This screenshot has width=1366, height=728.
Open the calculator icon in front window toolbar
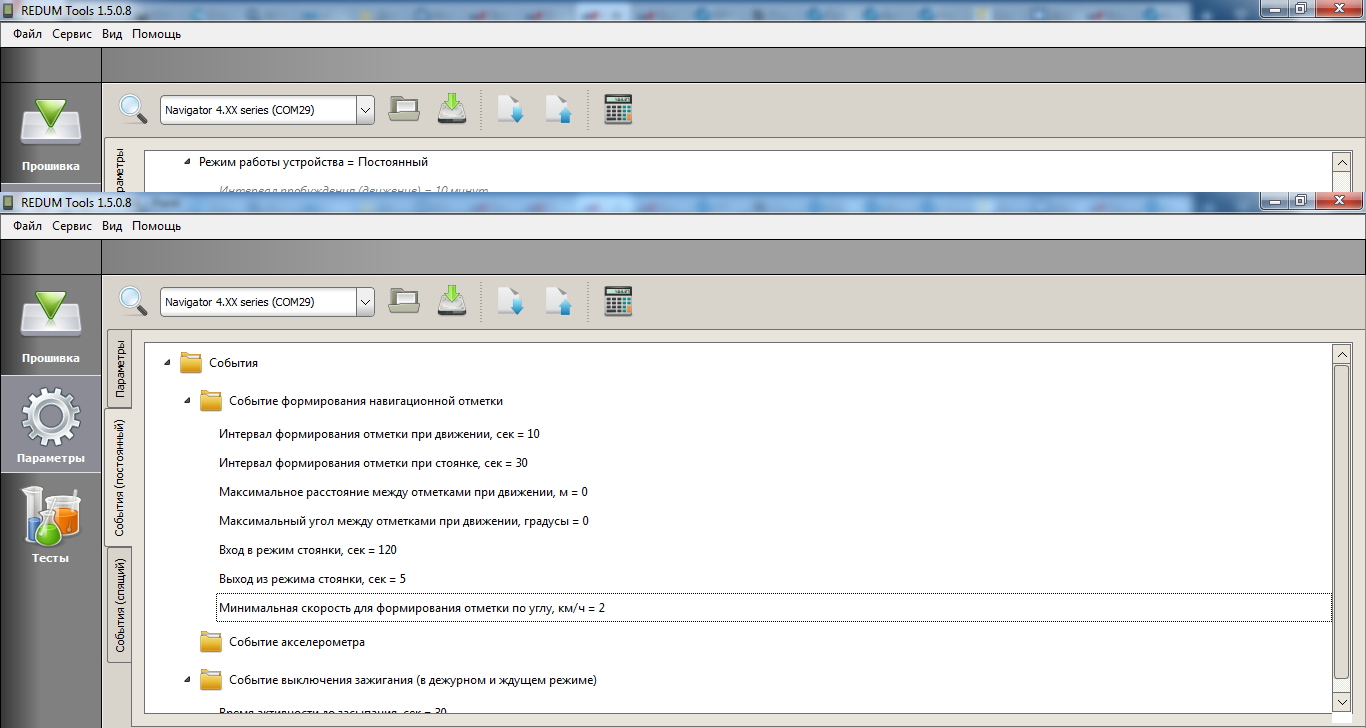coord(619,301)
